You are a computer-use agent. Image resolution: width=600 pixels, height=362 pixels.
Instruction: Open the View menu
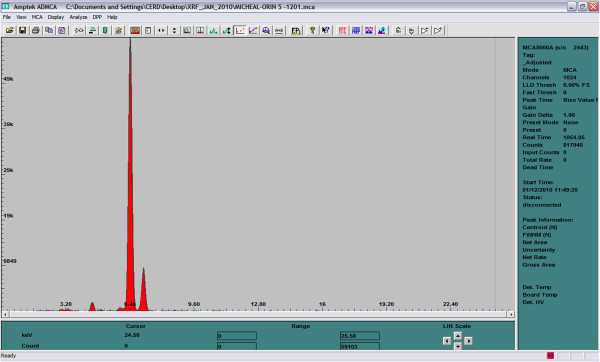click(21, 17)
